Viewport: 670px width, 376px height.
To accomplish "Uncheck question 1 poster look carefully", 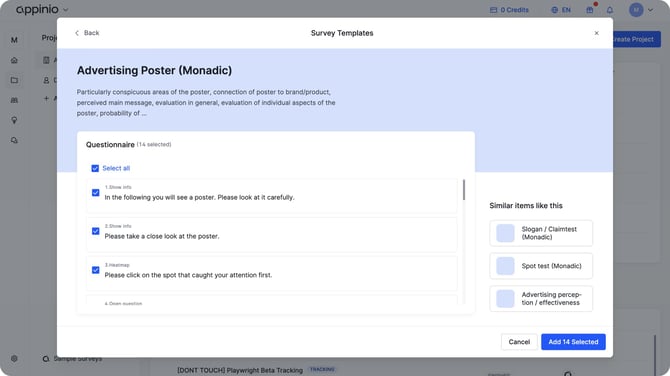I will click(96, 193).
